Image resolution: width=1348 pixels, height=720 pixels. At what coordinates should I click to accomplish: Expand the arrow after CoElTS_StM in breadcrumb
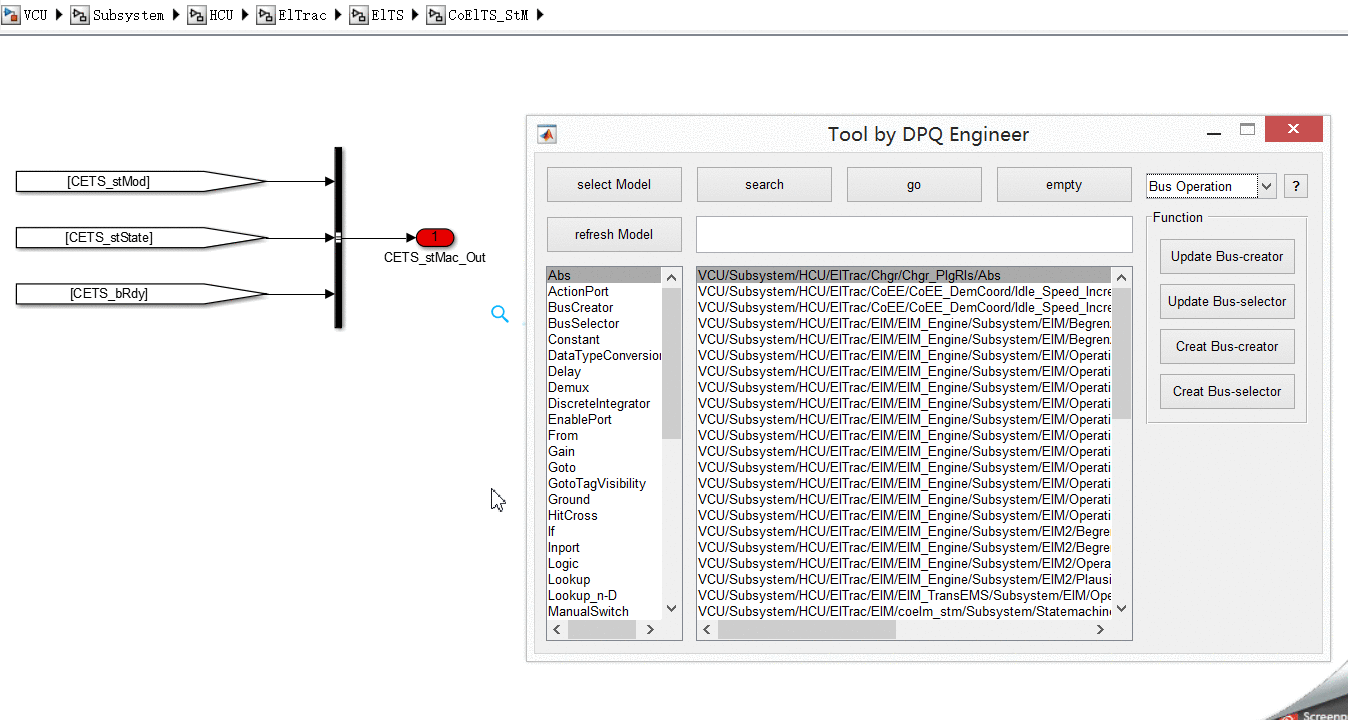540,16
